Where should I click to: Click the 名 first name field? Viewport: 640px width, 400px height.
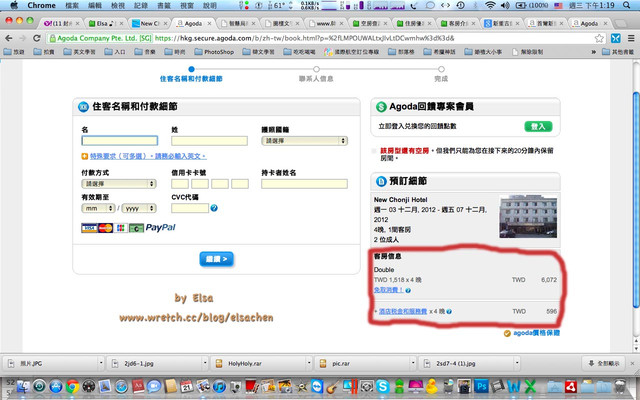(x=120, y=141)
